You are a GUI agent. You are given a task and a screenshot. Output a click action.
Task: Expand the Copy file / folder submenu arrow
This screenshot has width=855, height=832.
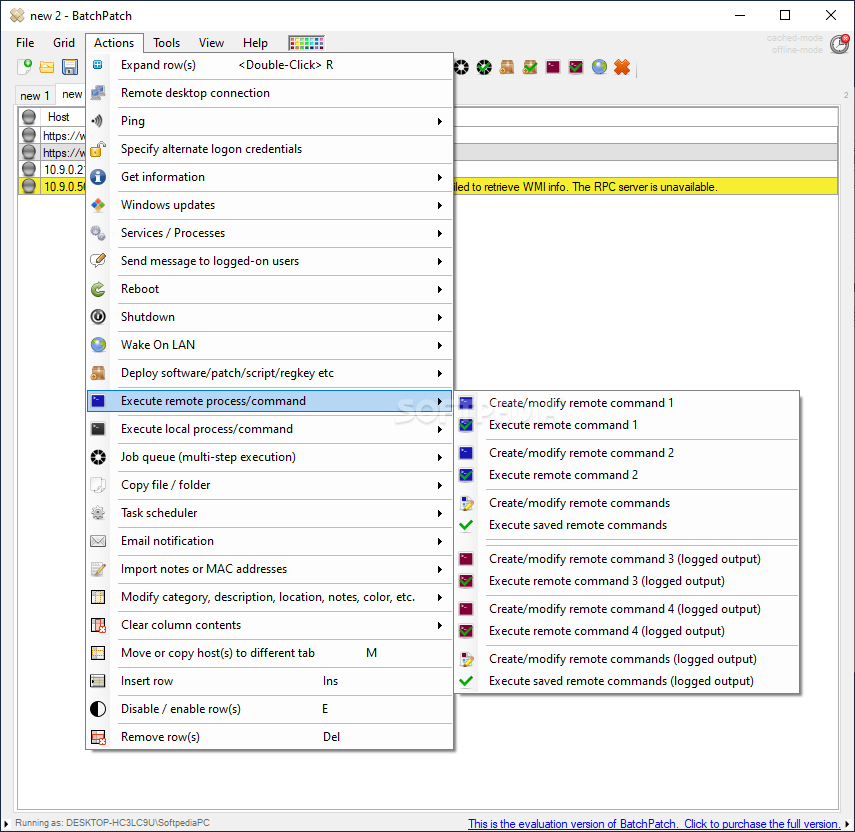click(x=439, y=485)
